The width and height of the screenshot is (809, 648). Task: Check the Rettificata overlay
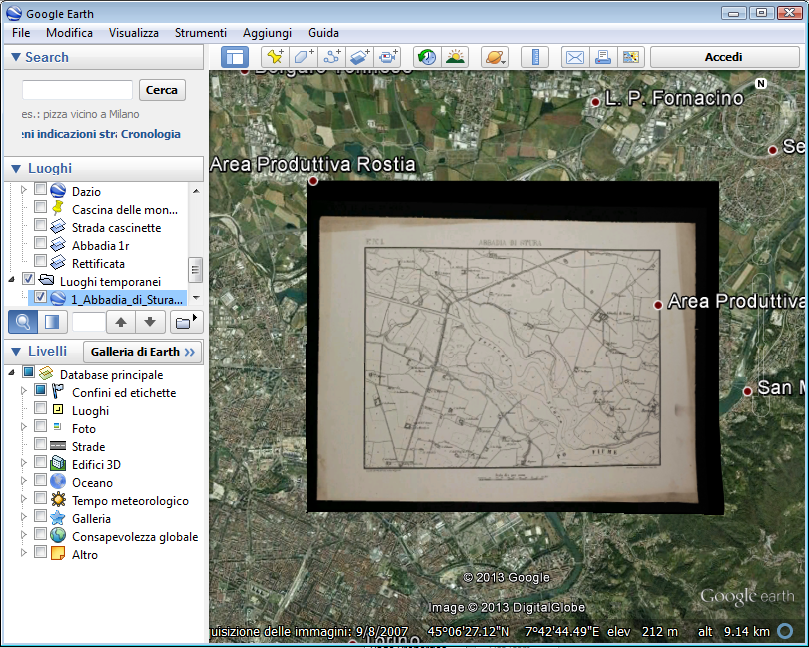click(40, 262)
